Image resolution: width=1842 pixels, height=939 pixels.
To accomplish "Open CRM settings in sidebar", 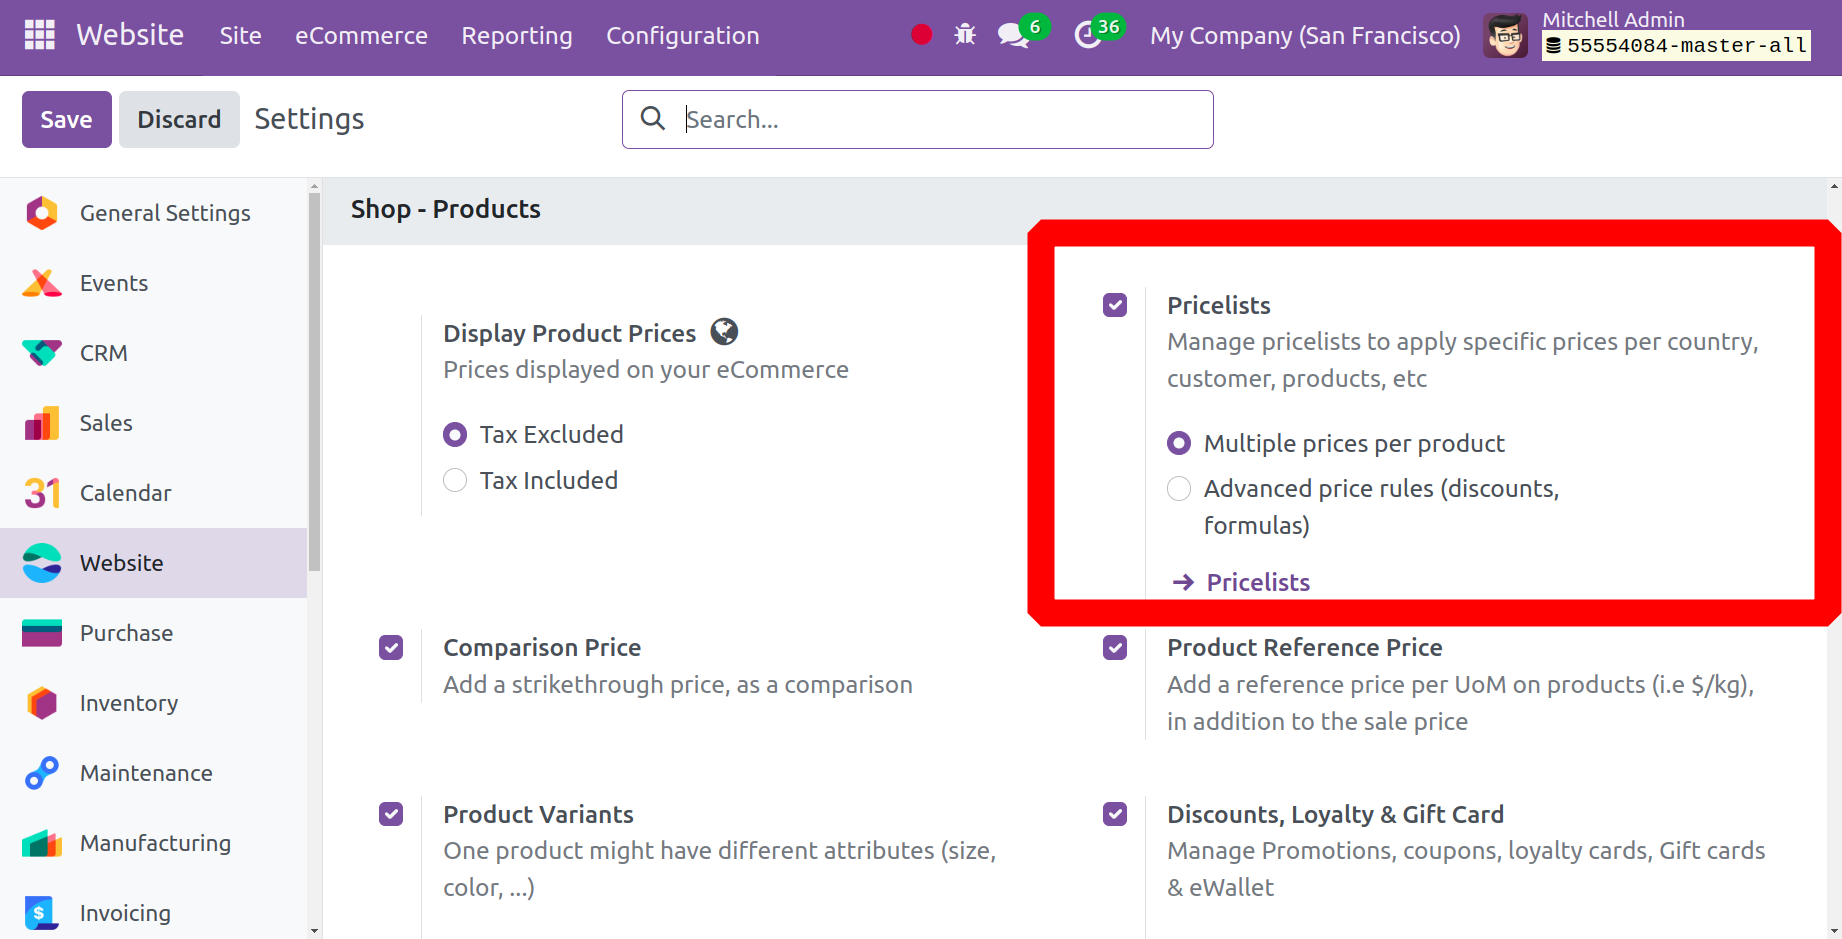I will click(x=103, y=353).
